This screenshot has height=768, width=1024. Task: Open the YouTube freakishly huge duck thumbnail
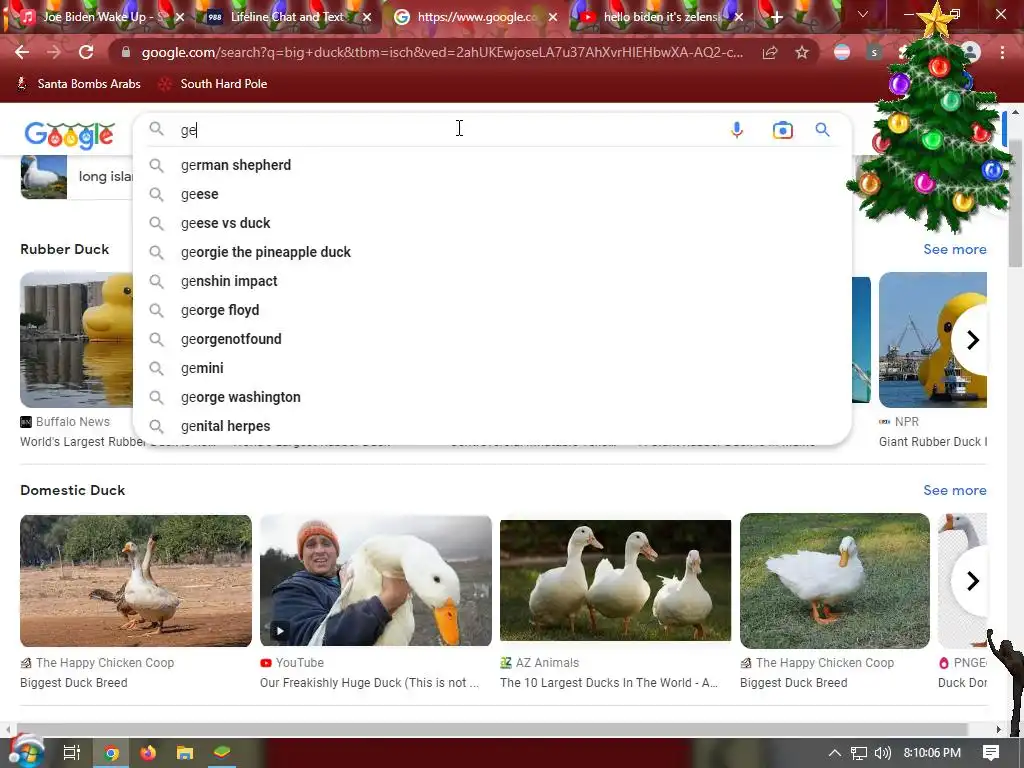(376, 581)
